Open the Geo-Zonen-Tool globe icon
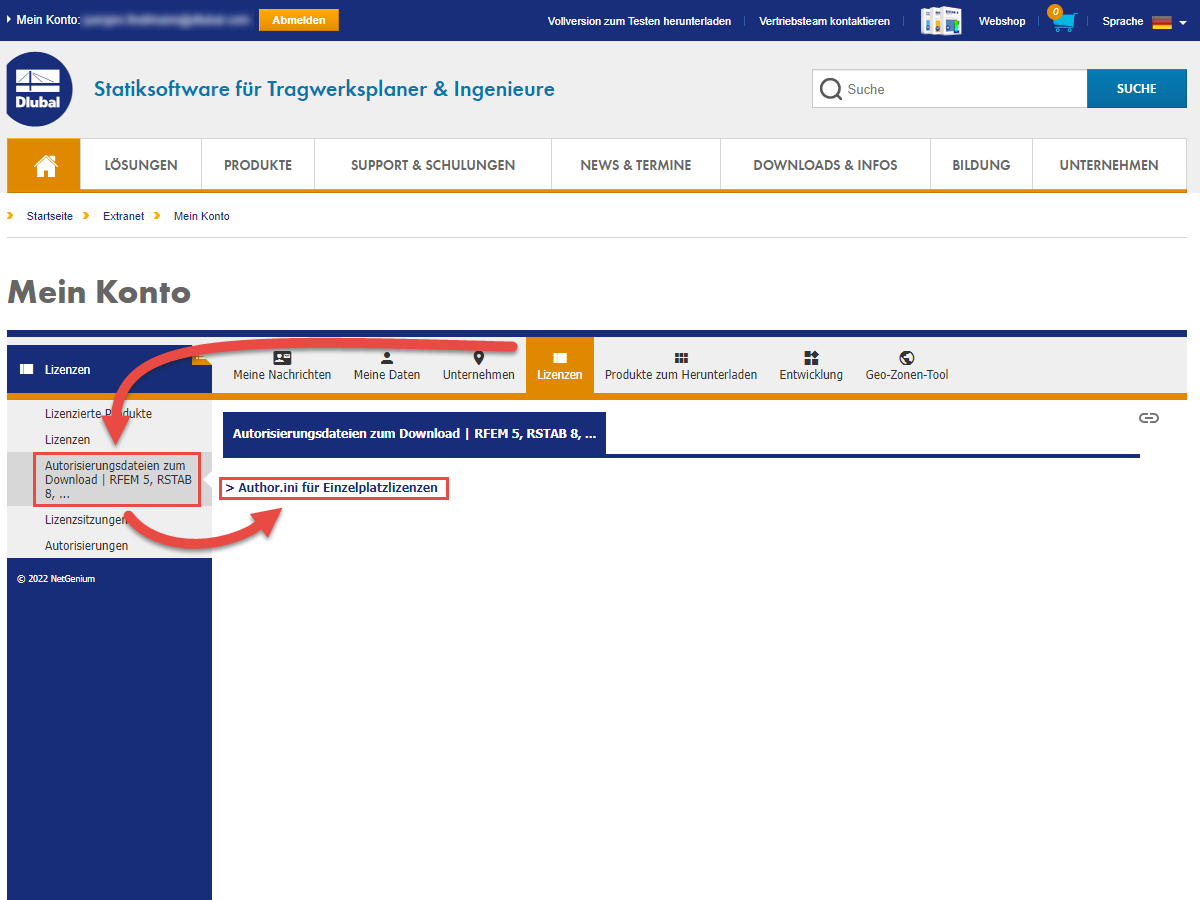Image resolution: width=1200 pixels, height=900 pixels. [907, 356]
